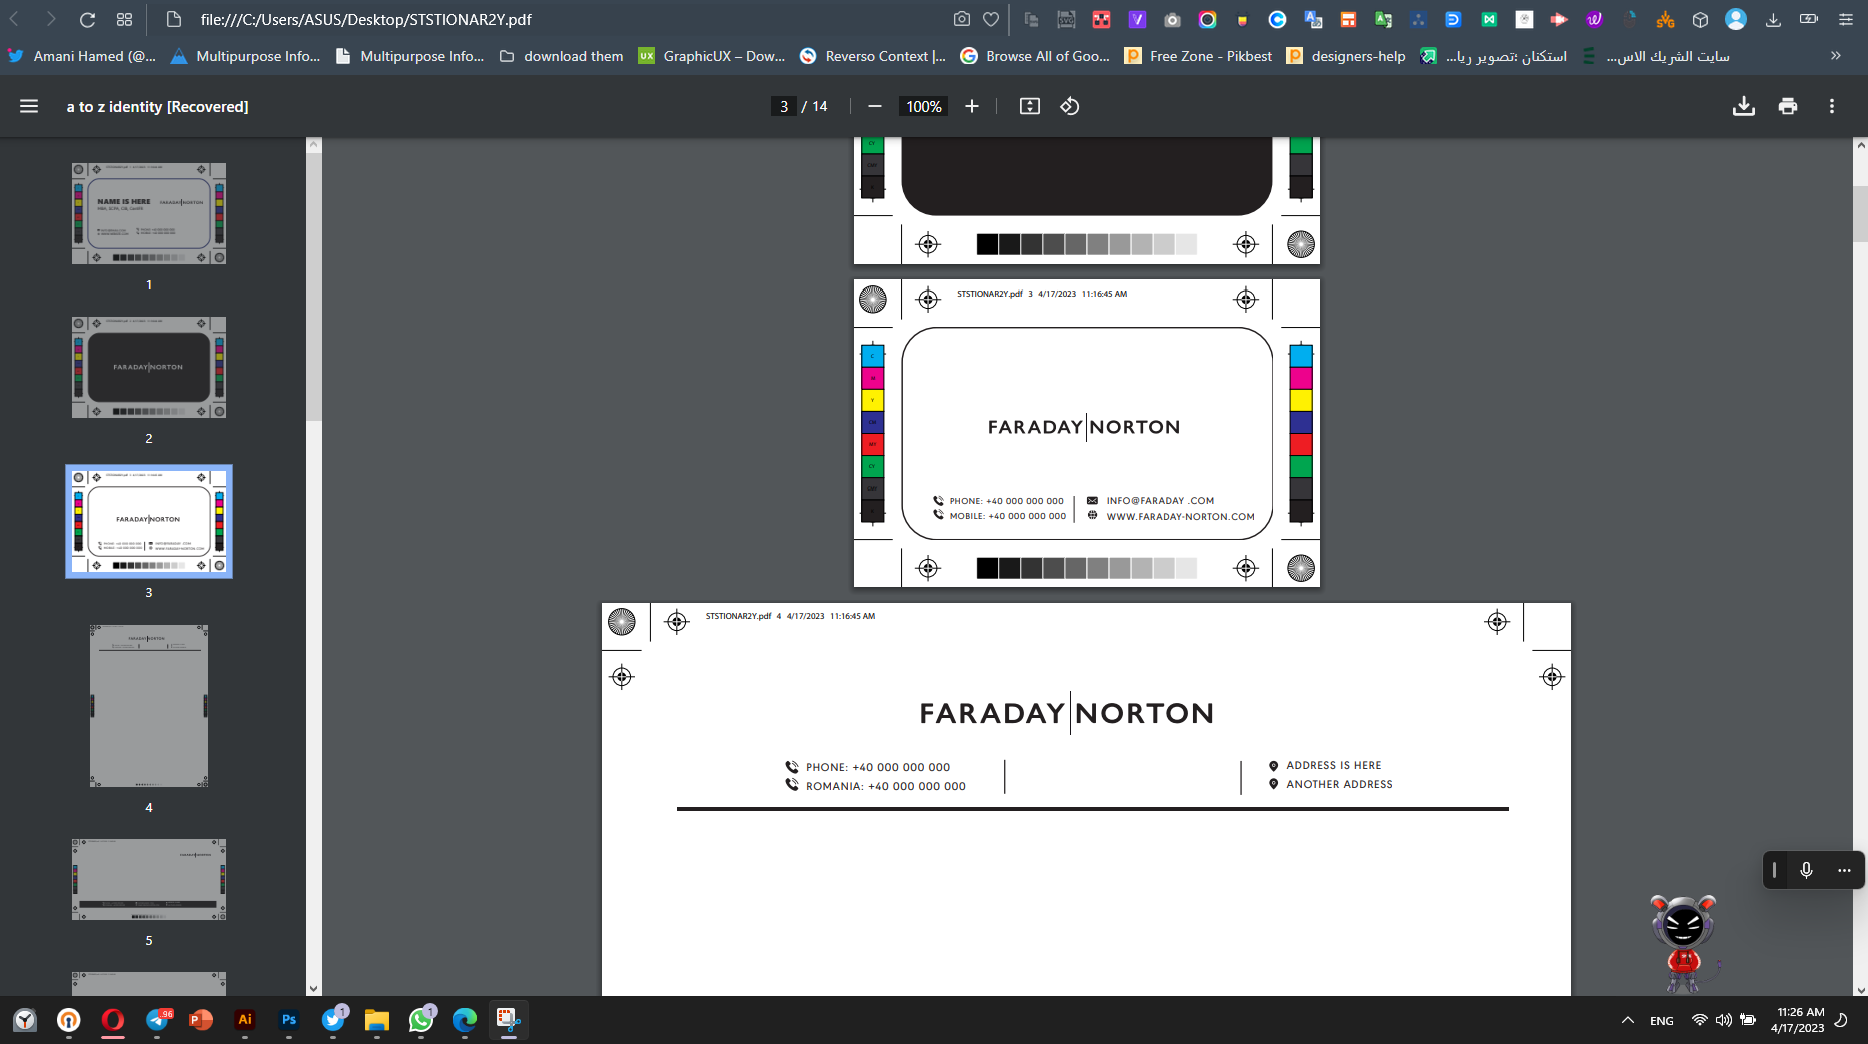Image resolution: width=1868 pixels, height=1044 pixels.
Task: Reload the page in browser
Action: [87, 19]
